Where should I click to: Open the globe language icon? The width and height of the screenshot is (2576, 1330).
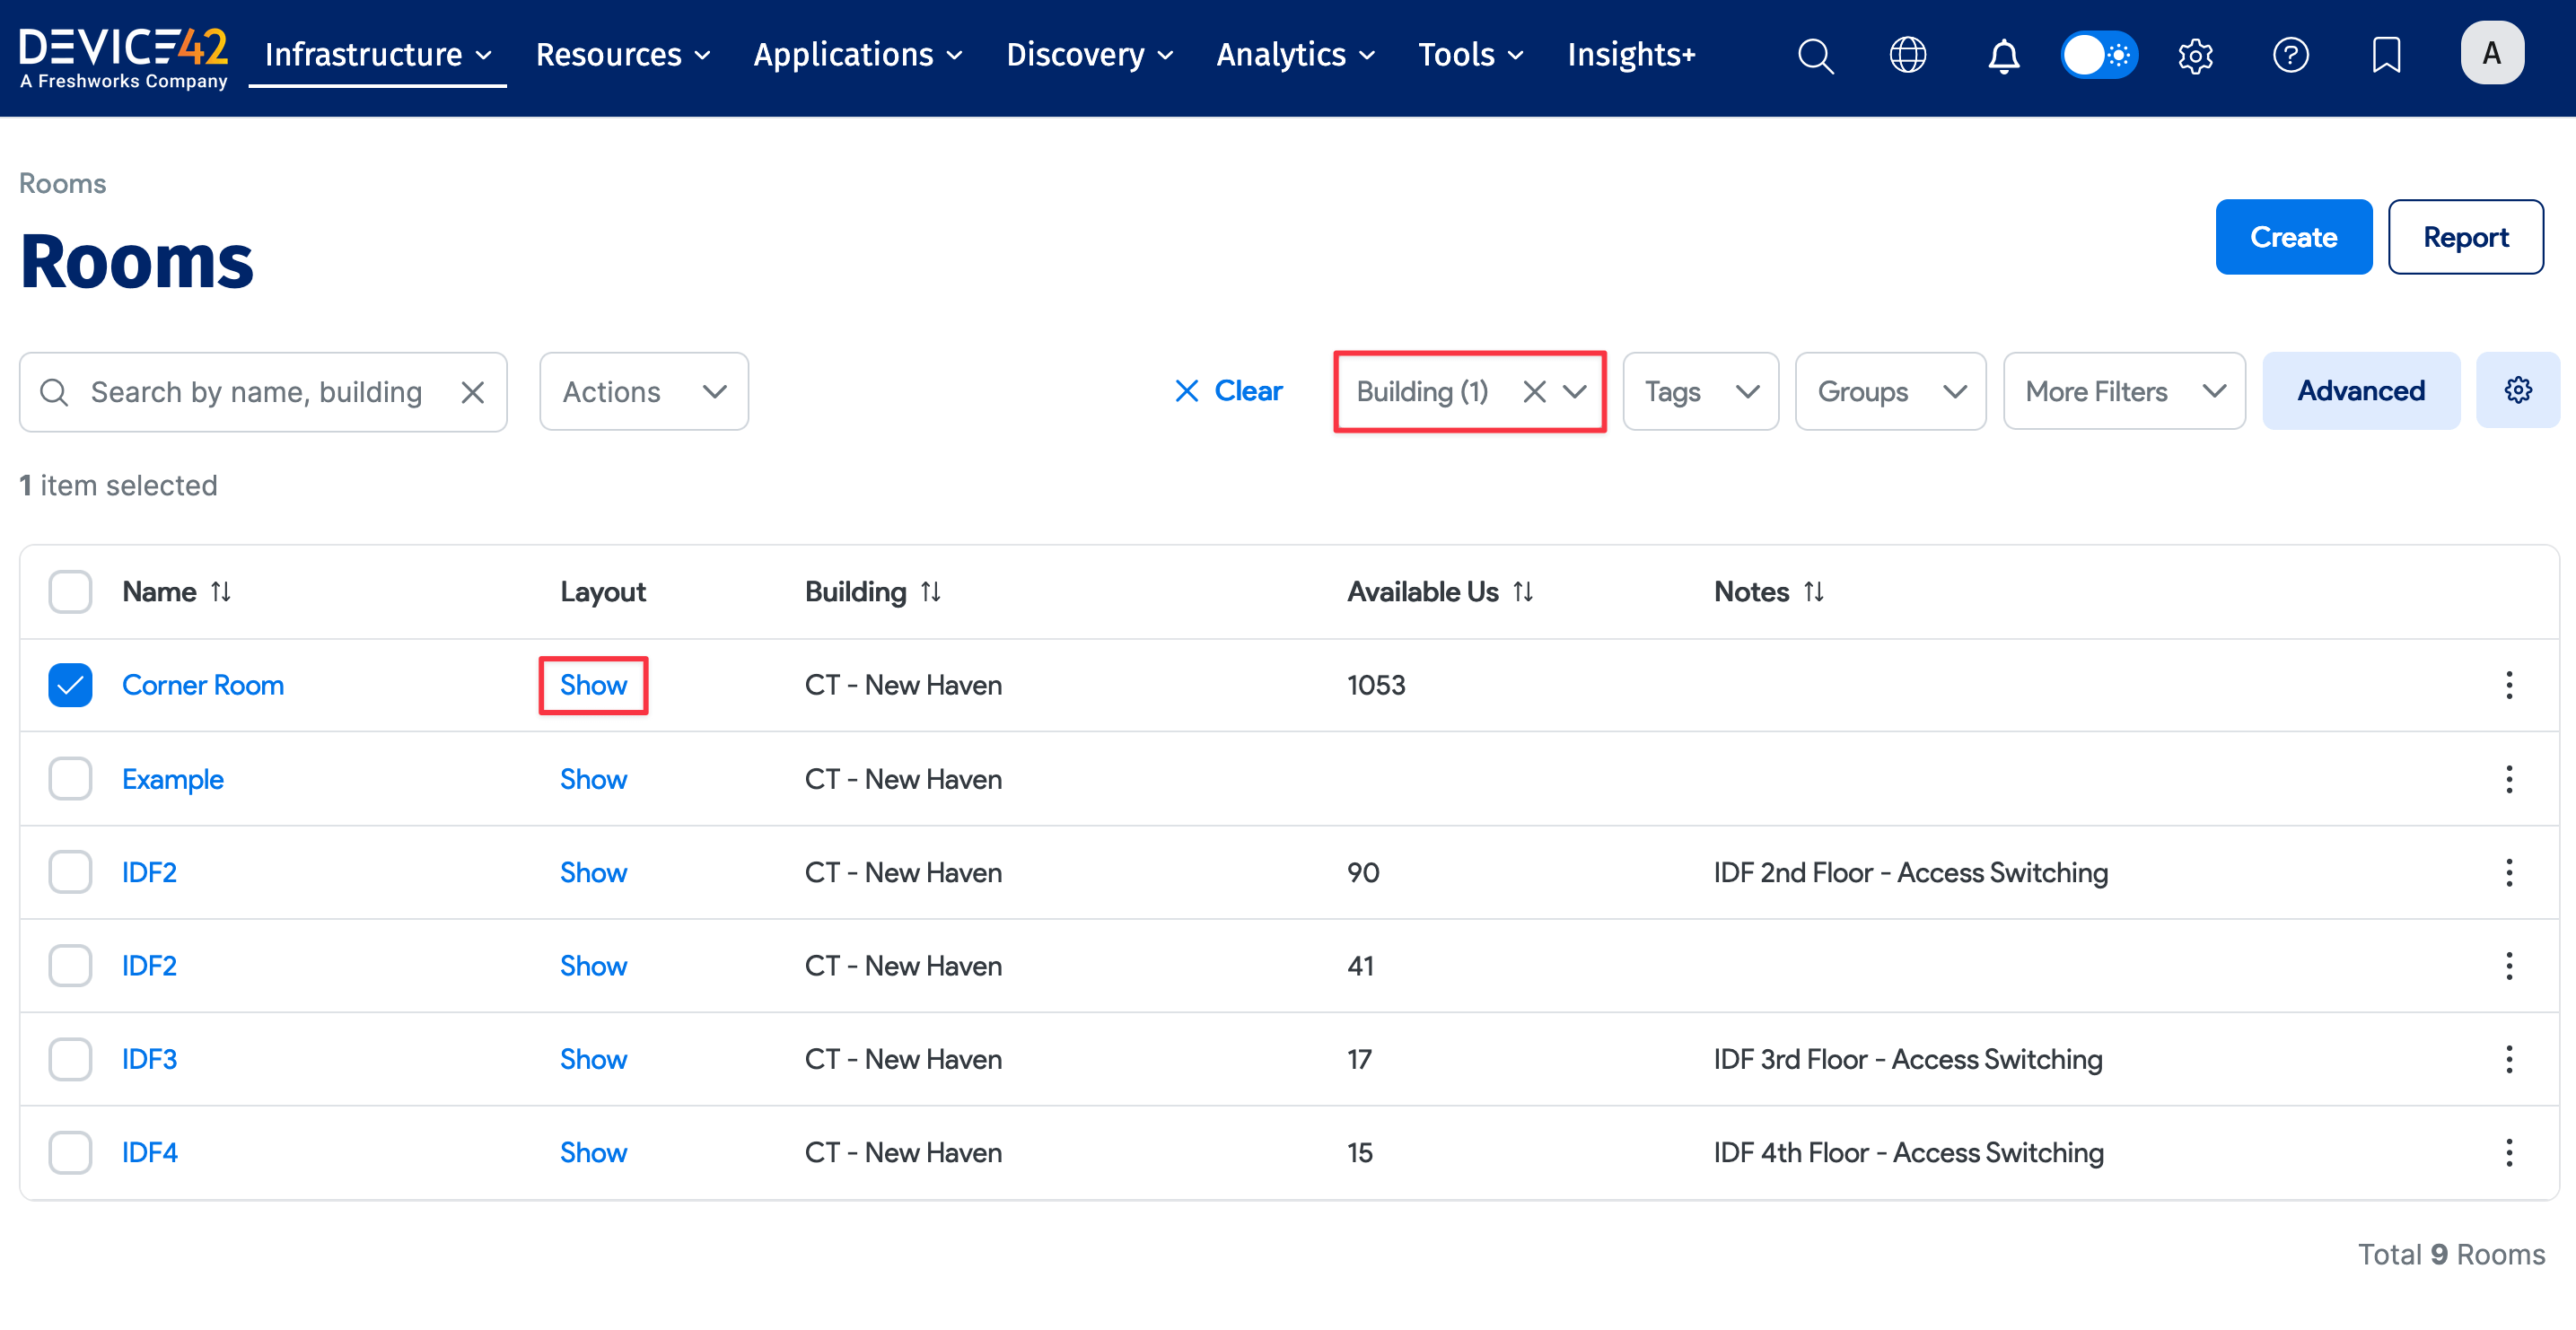[x=1907, y=55]
